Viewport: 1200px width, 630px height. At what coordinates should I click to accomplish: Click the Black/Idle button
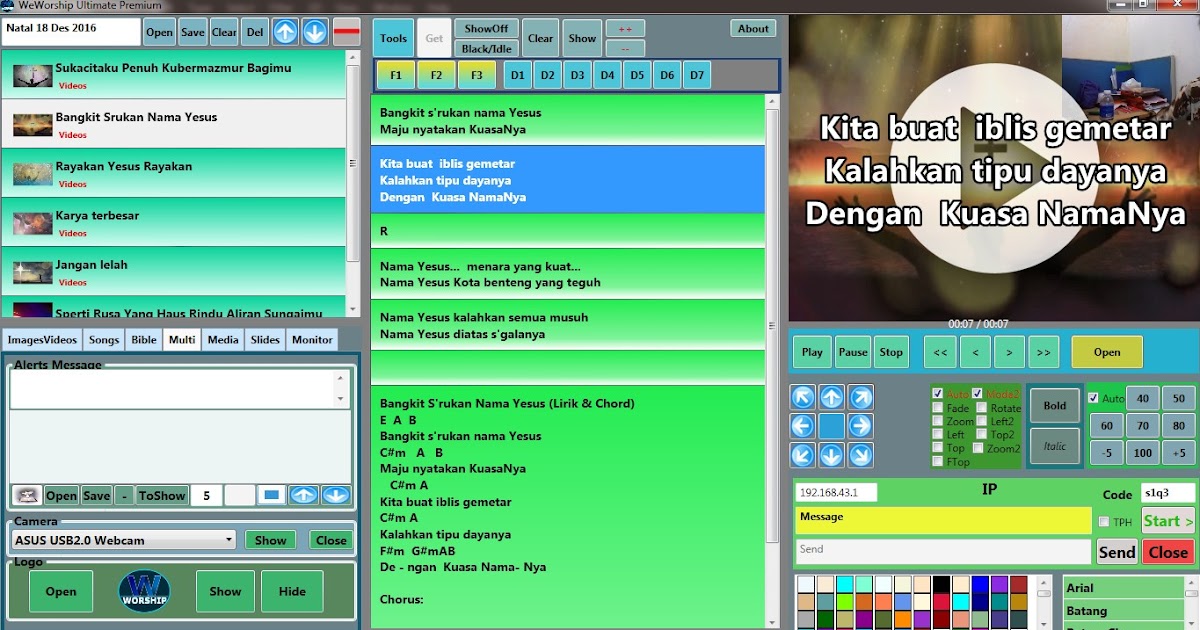click(486, 48)
